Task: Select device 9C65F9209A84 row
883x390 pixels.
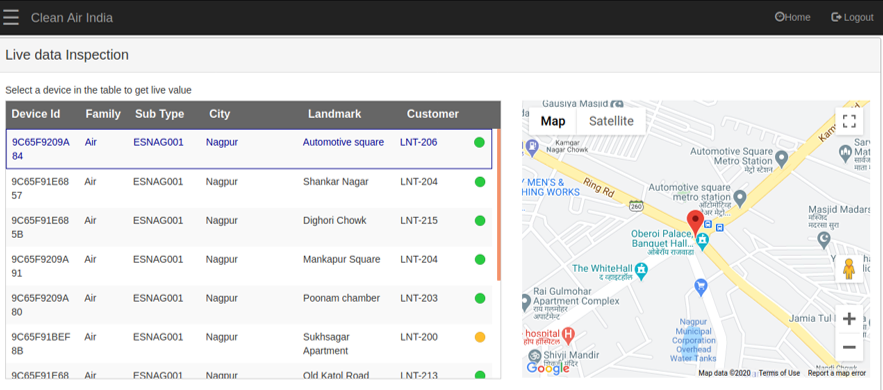Action: pyautogui.click(x=249, y=149)
